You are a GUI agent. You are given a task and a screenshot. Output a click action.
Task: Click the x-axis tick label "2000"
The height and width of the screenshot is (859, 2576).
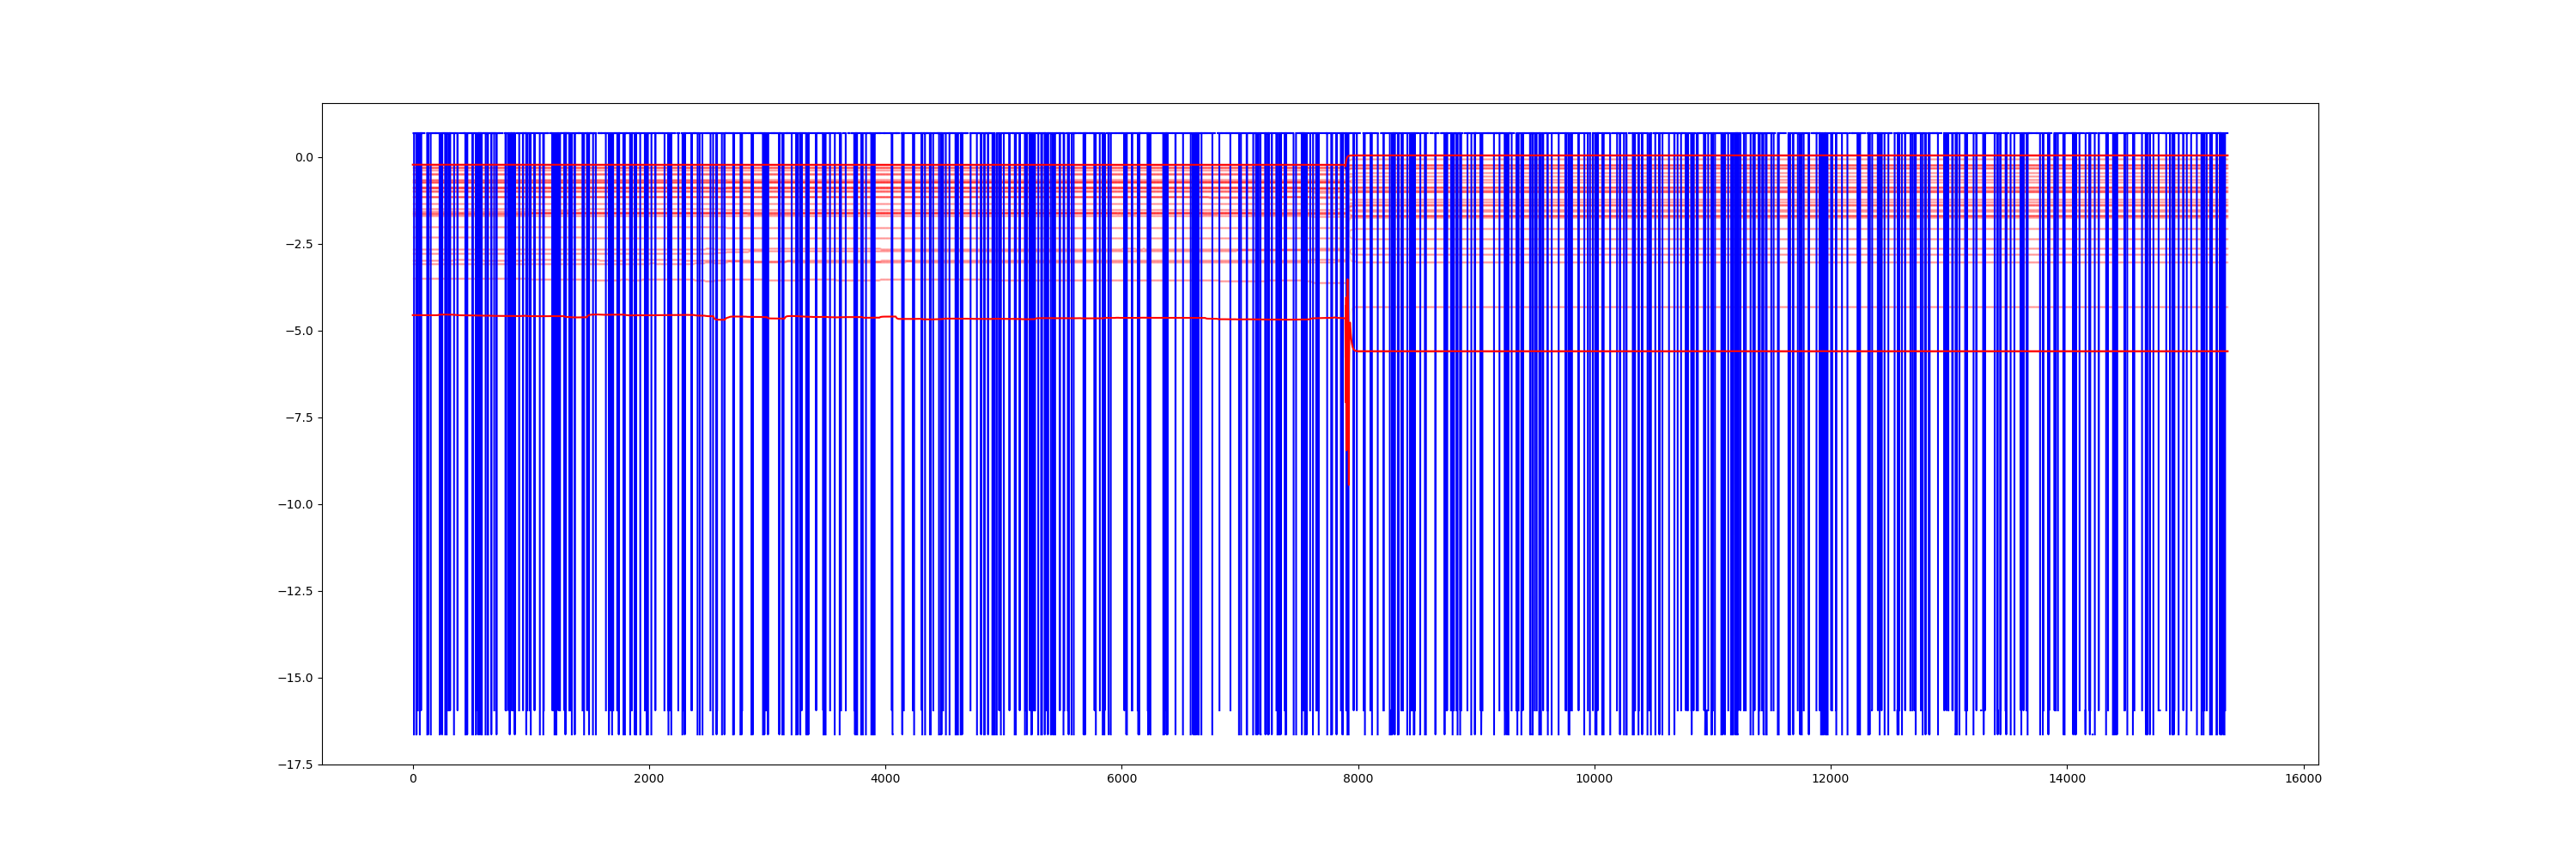point(649,779)
